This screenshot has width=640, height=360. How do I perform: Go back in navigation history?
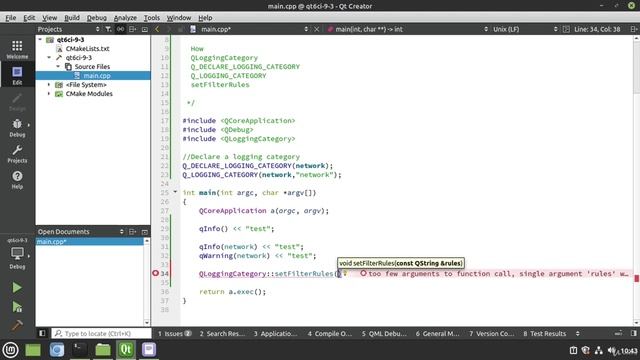pos(157,29)
